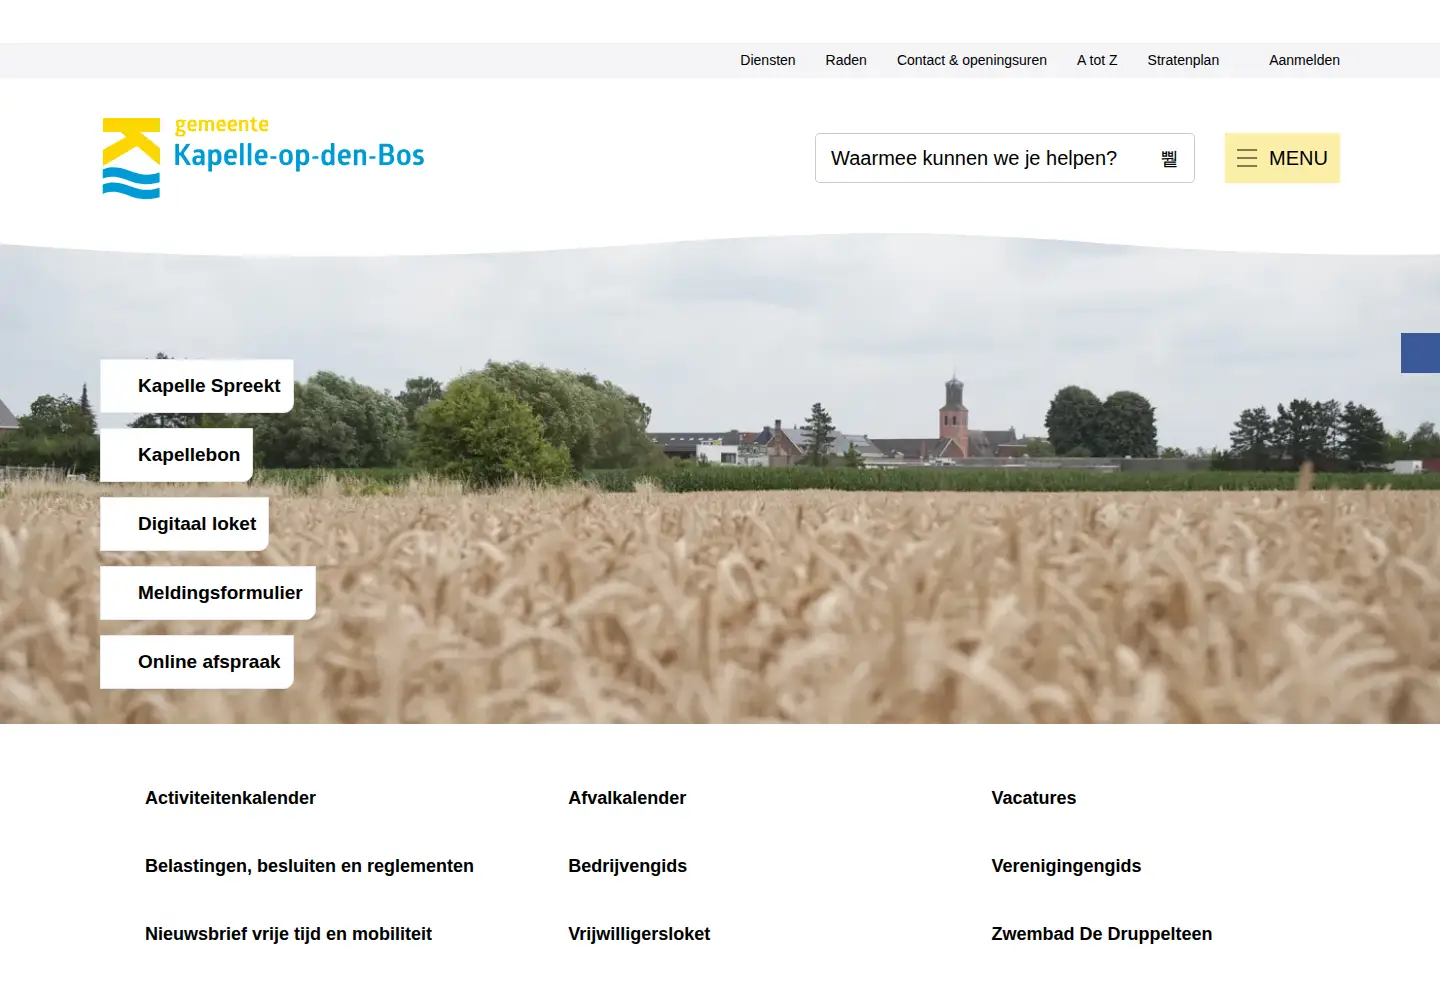Image resolution: width=1440 pixels, height=1000 pixels.
Task: Open the Diensten top navigation link
Action: point(768,60)
